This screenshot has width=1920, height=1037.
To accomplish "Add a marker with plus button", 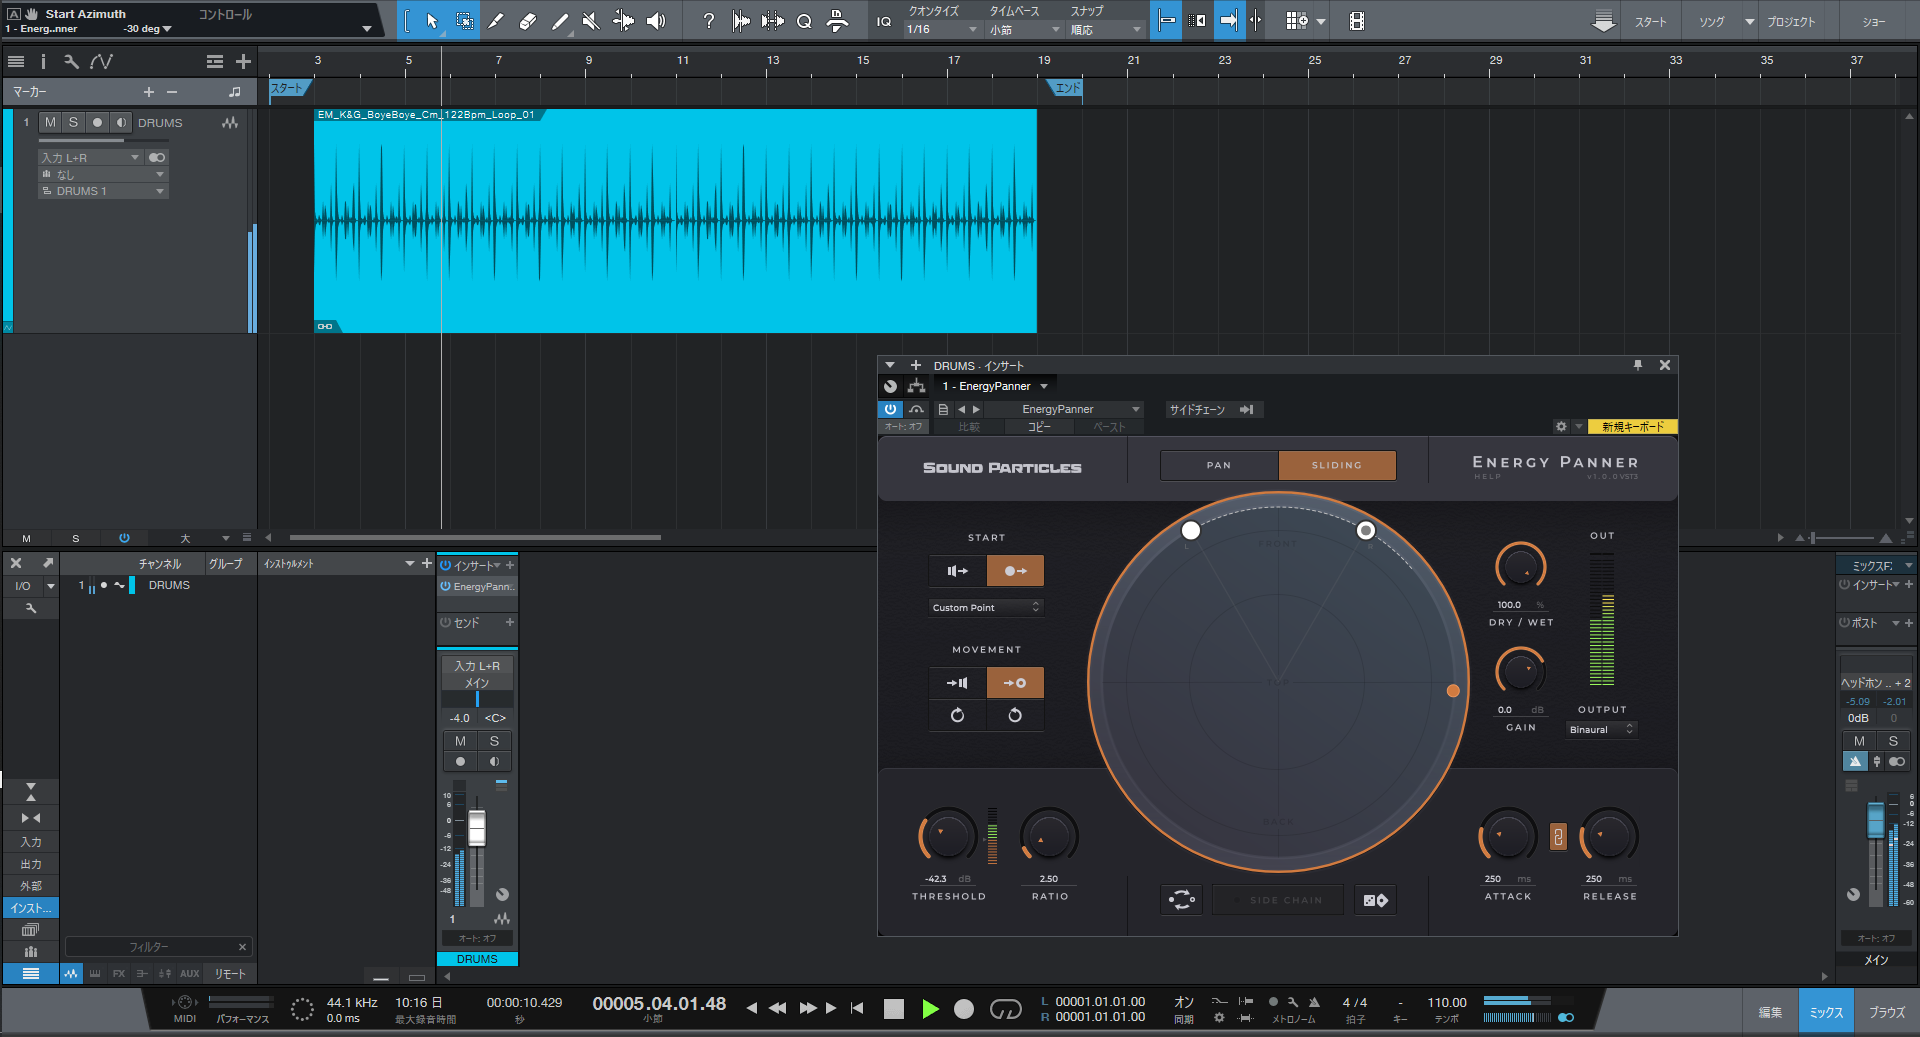I will point(149,92).
